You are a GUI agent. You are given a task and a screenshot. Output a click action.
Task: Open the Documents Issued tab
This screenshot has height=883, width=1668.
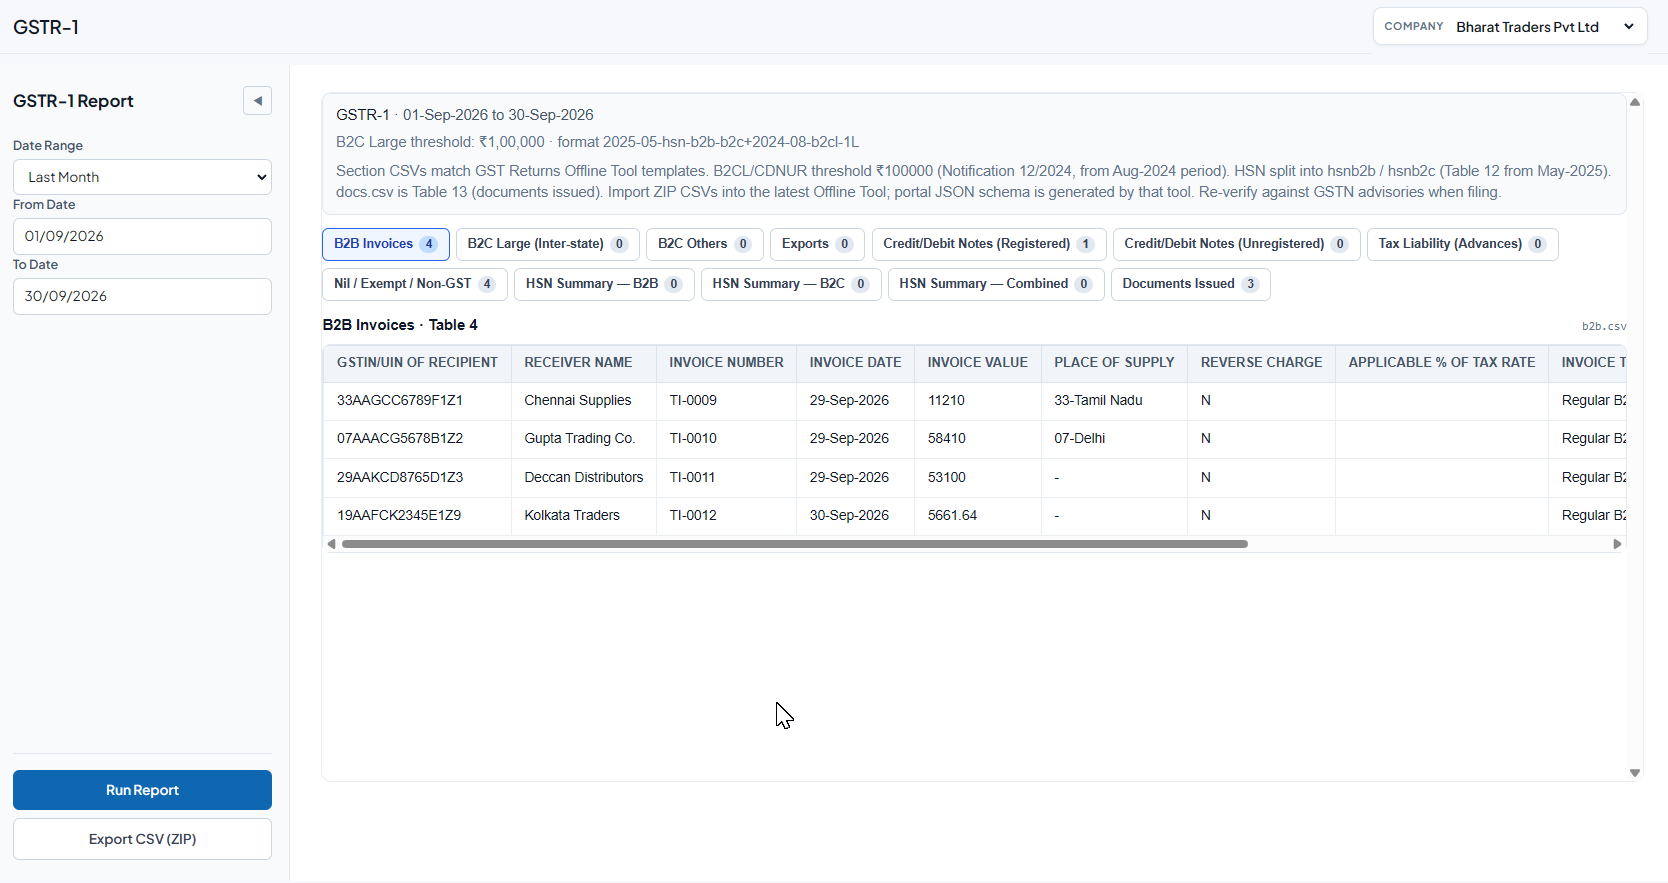click(1190, 284)
